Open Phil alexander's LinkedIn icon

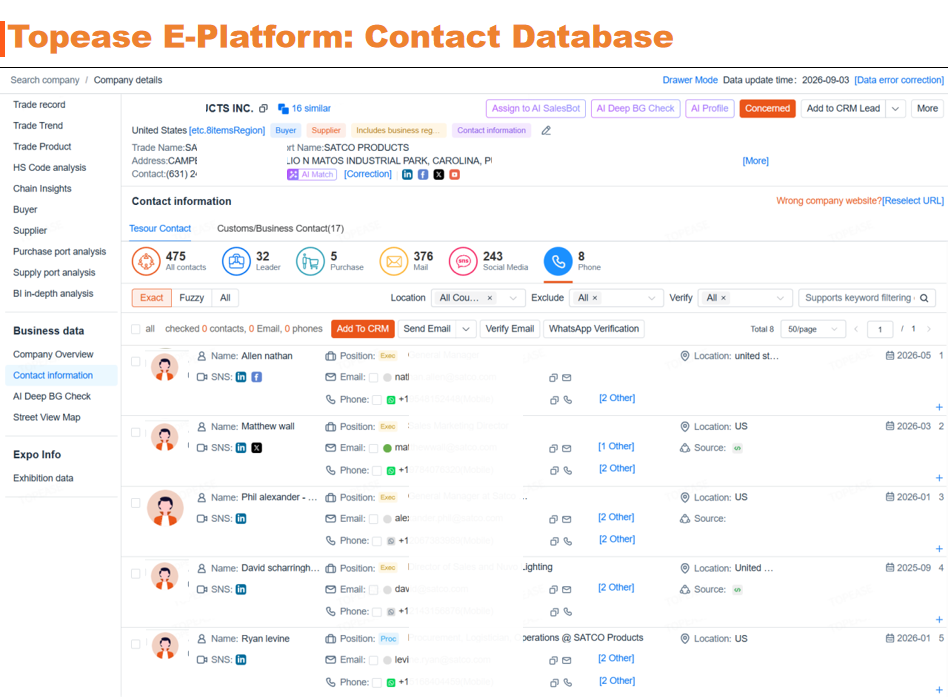click(x=241, y=519)
